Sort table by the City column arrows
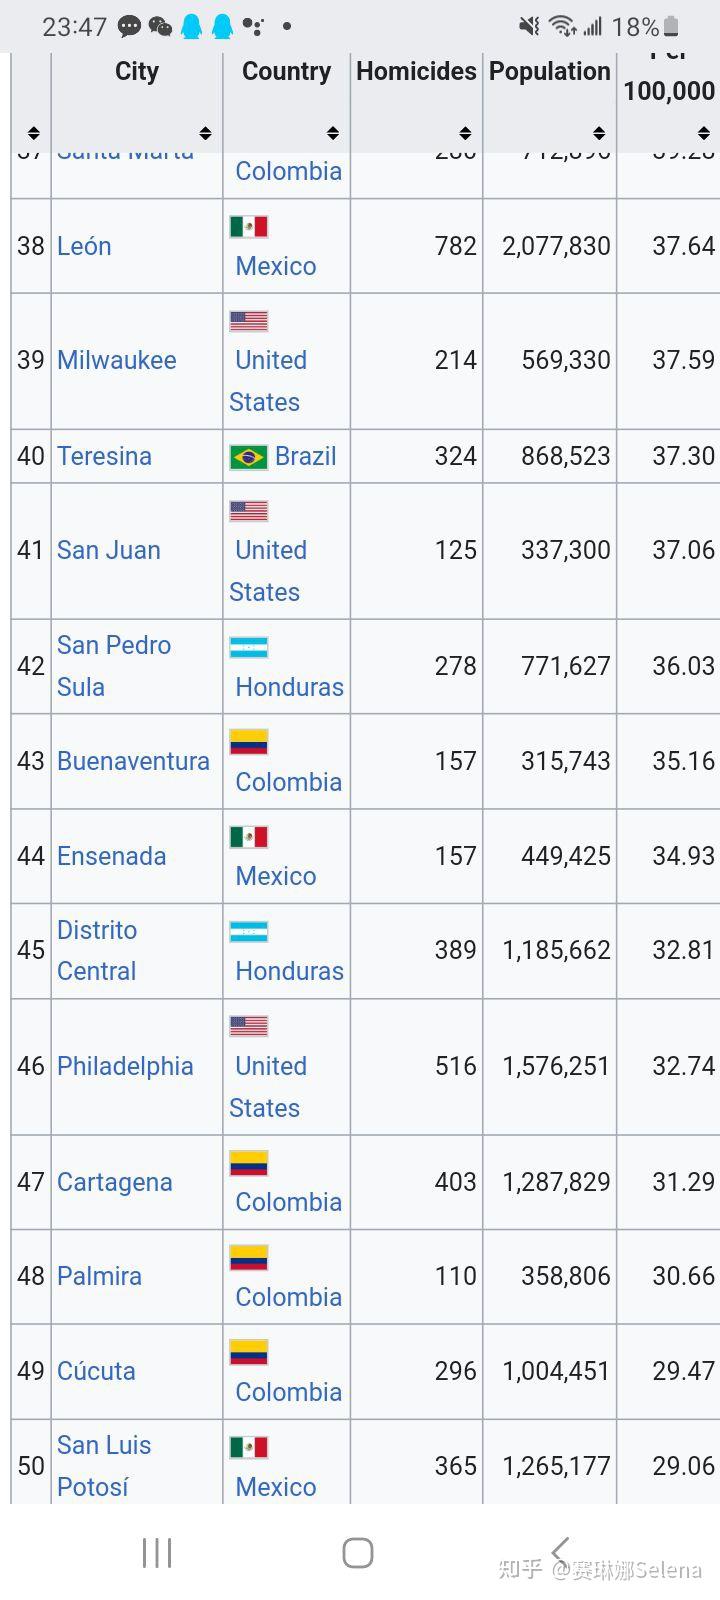Viewport: 720px width, 1600px height. tap(205, 133)
